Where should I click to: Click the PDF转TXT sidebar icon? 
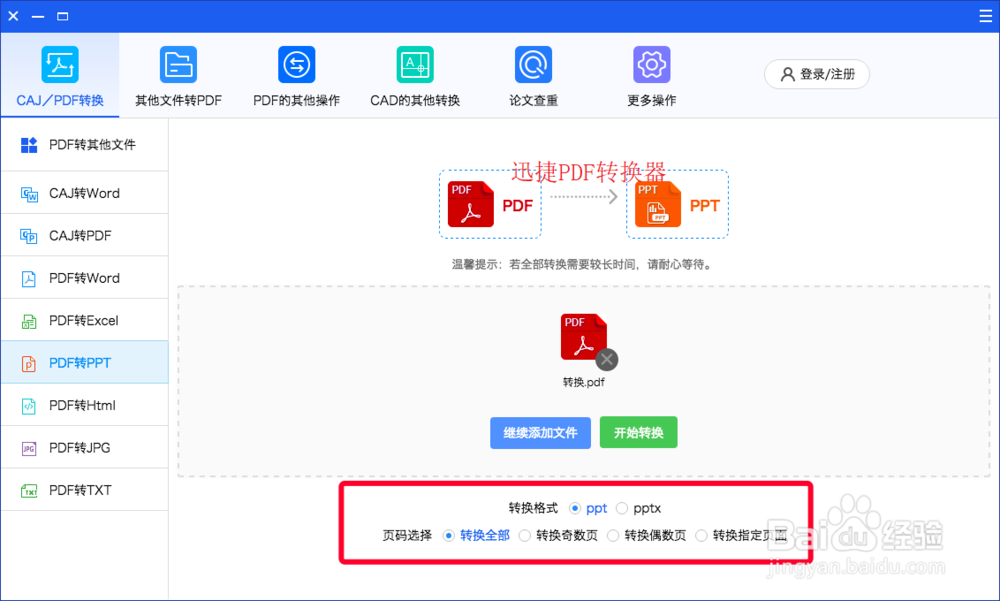click(29, 491)
